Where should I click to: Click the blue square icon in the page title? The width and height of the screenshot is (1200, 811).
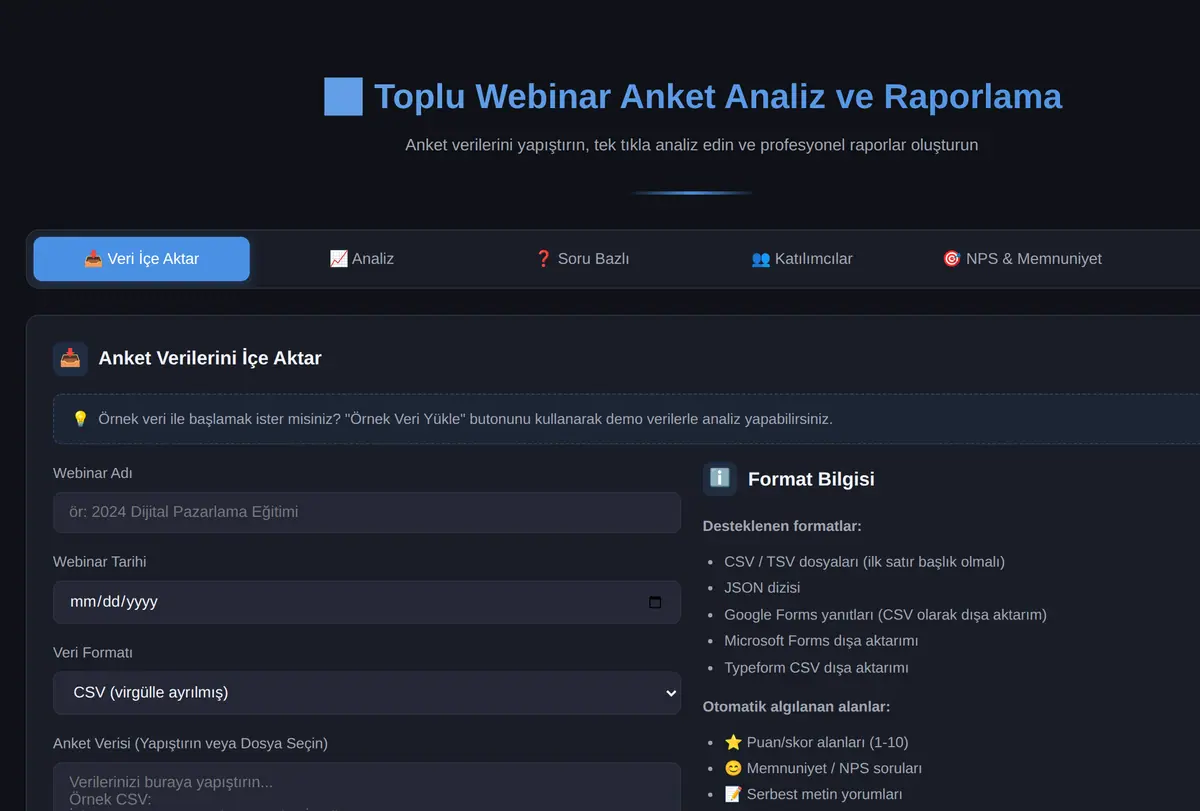click(343, 97)
